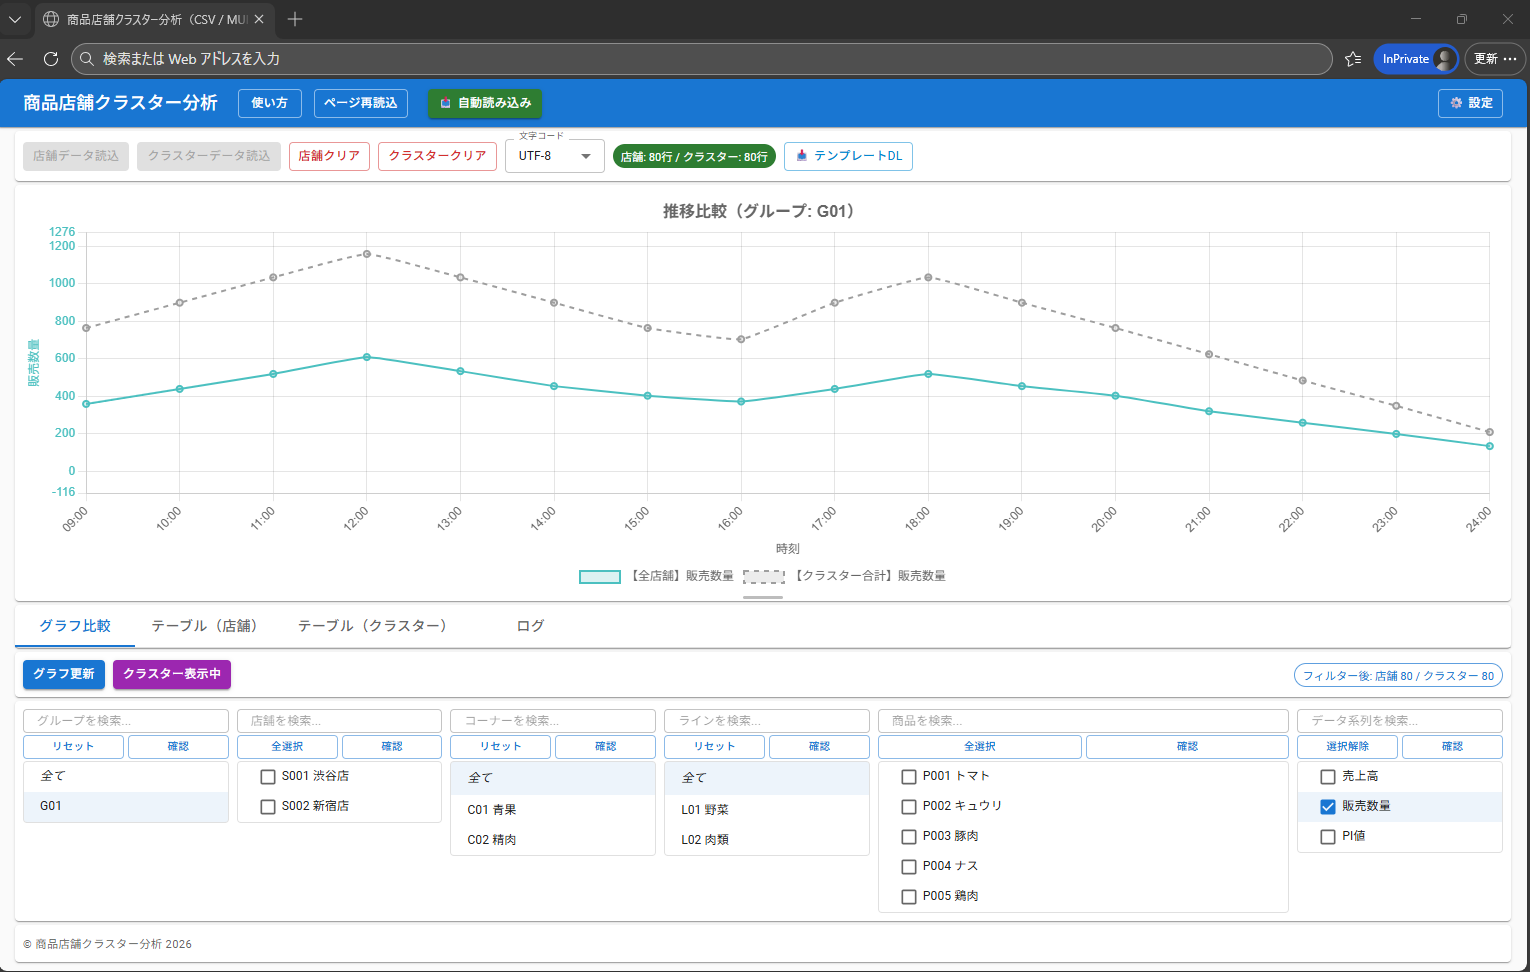The image size is (1530, 972).
Task: Download template via テンプレートDL
Action: click(x=848, y=156)
